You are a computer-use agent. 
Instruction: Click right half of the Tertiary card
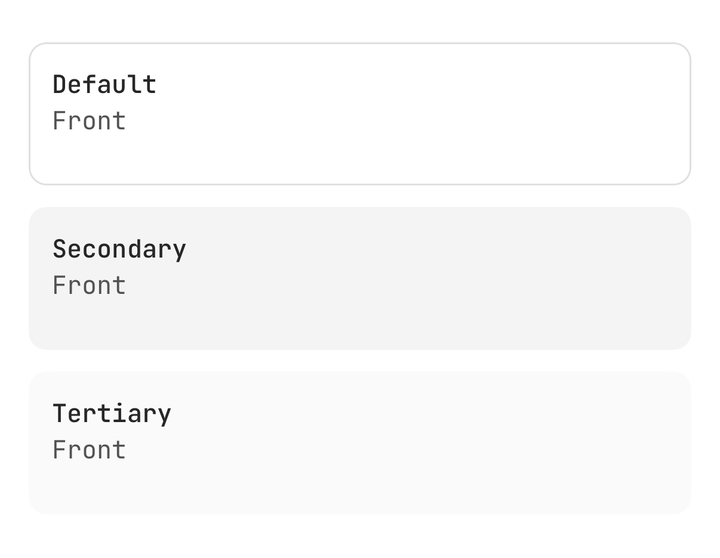click(525, 443)
